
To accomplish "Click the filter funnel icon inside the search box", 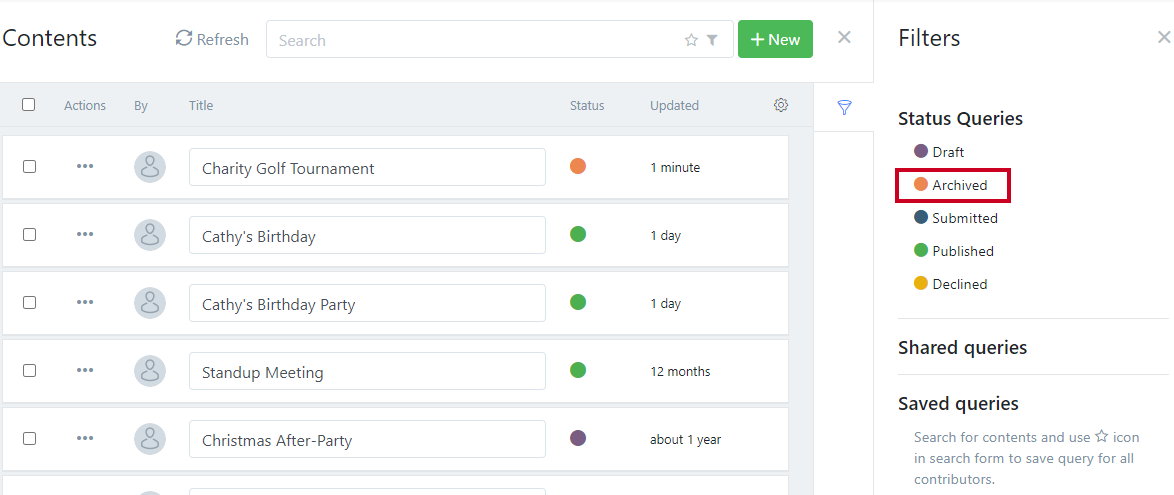I will (x=712, y=40).
